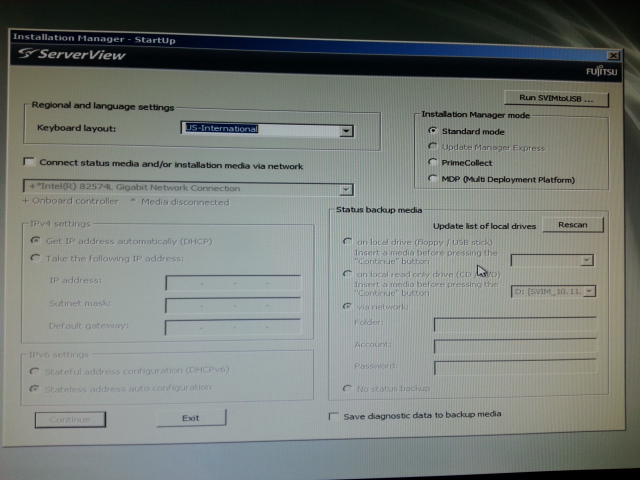Click the Fujitsu logo

tap(602, 71)
